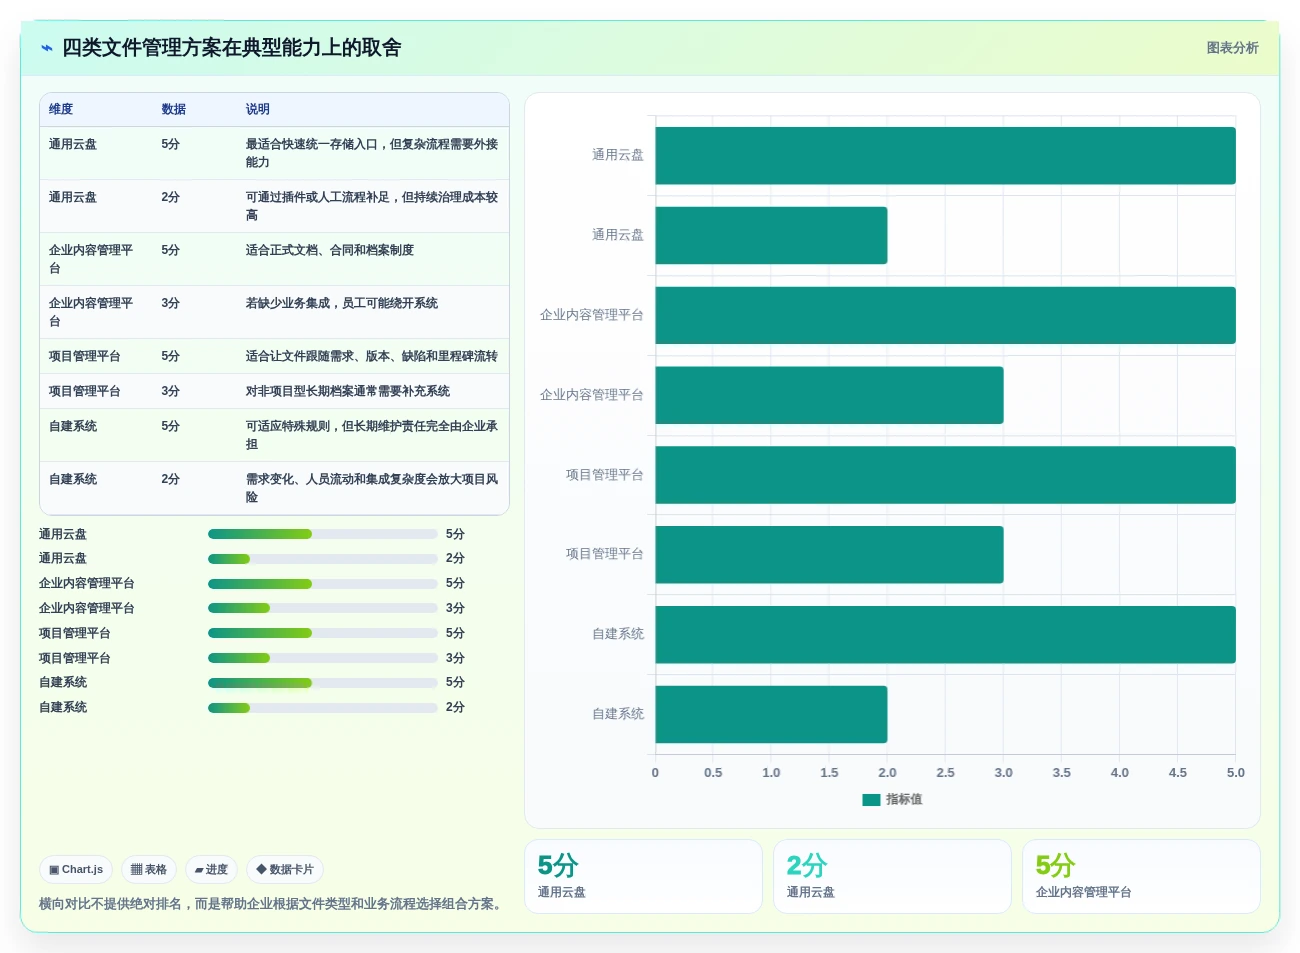Click the 自建系统 chart bar reaching 2.0
Screen dimensions: 1300x953
point(771,714)
